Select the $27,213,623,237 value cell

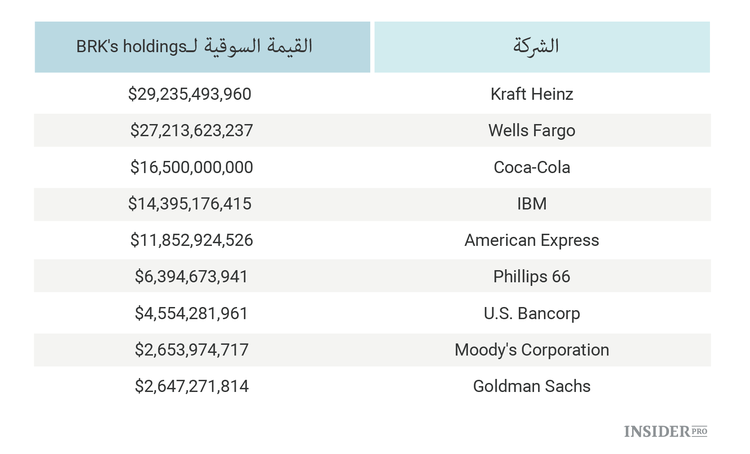point(191,131)
